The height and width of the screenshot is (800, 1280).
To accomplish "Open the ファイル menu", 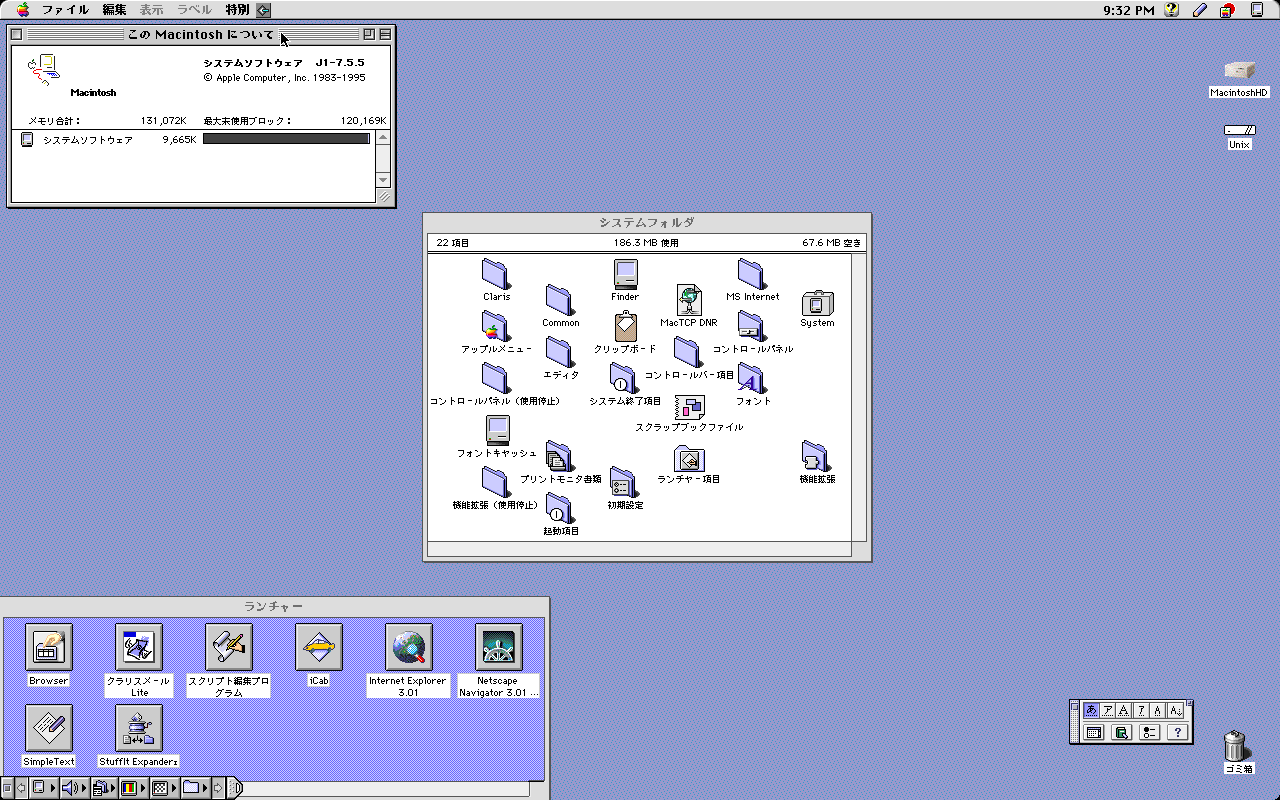I will pyautogui.click(x=65, y=10).
